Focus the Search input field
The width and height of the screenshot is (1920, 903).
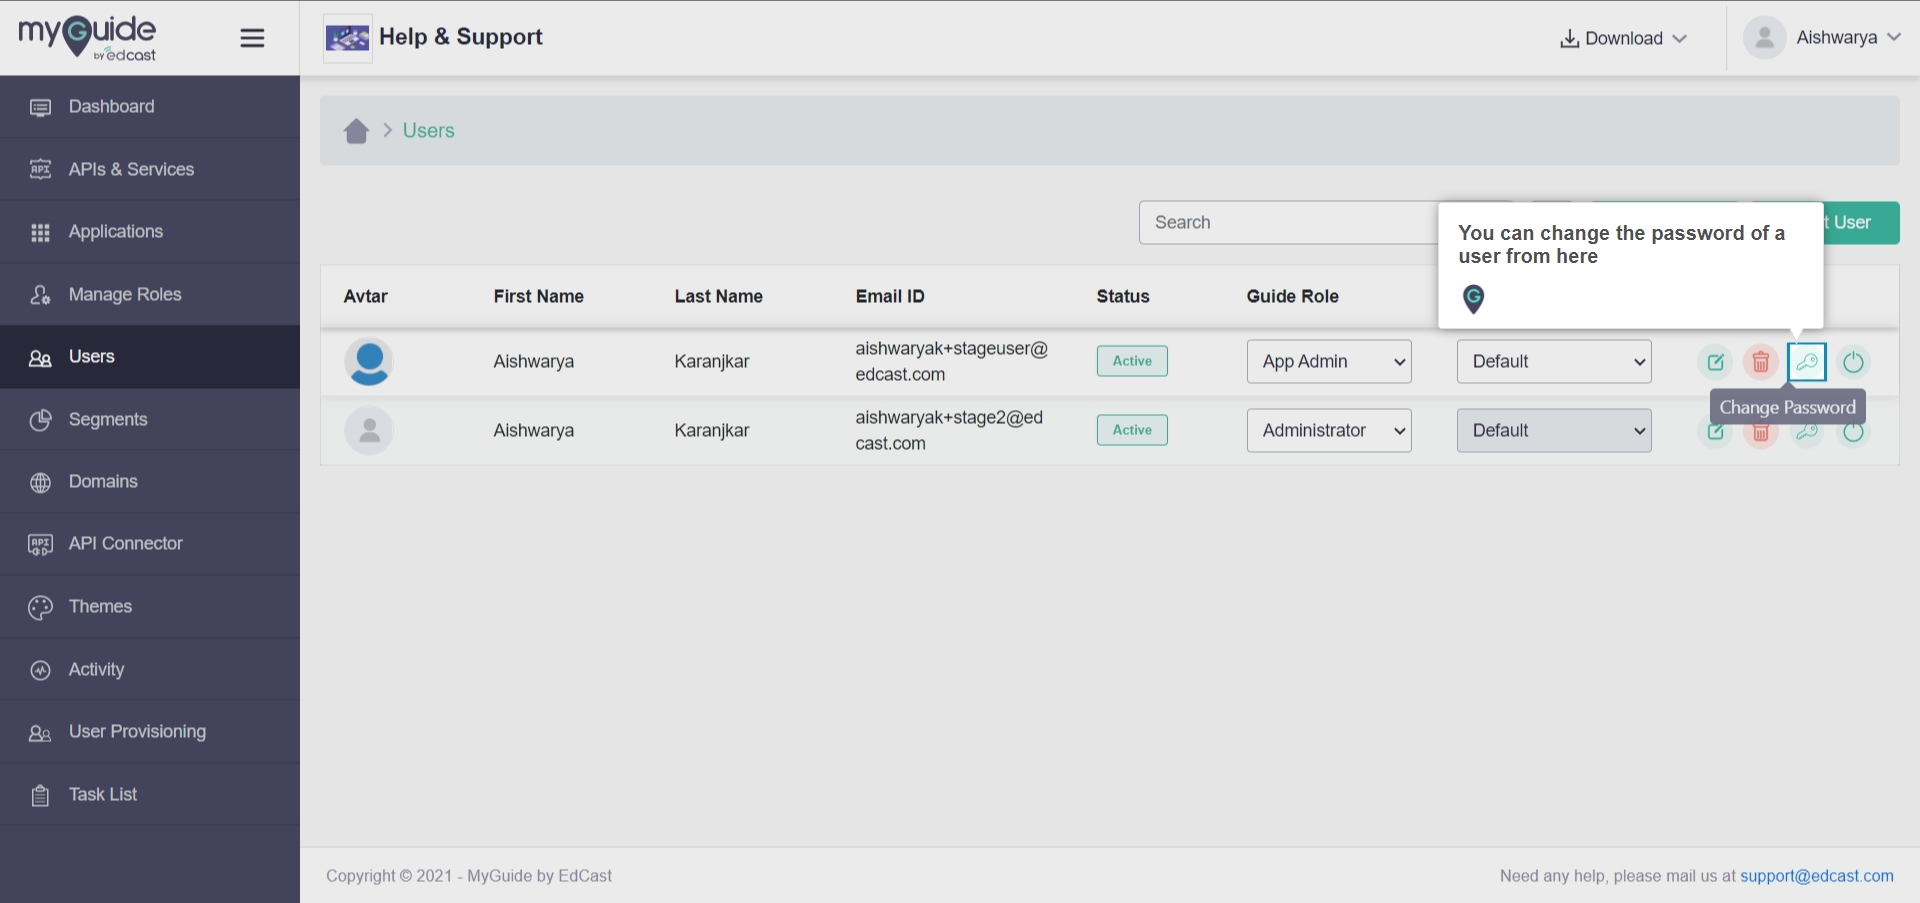tap(1288, 223)
